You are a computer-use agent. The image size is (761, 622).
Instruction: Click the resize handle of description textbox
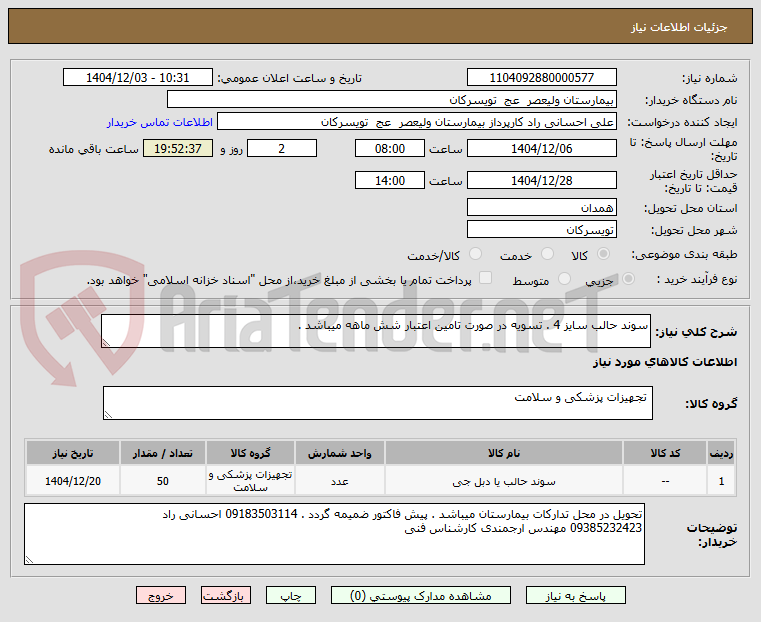(106, 343)
